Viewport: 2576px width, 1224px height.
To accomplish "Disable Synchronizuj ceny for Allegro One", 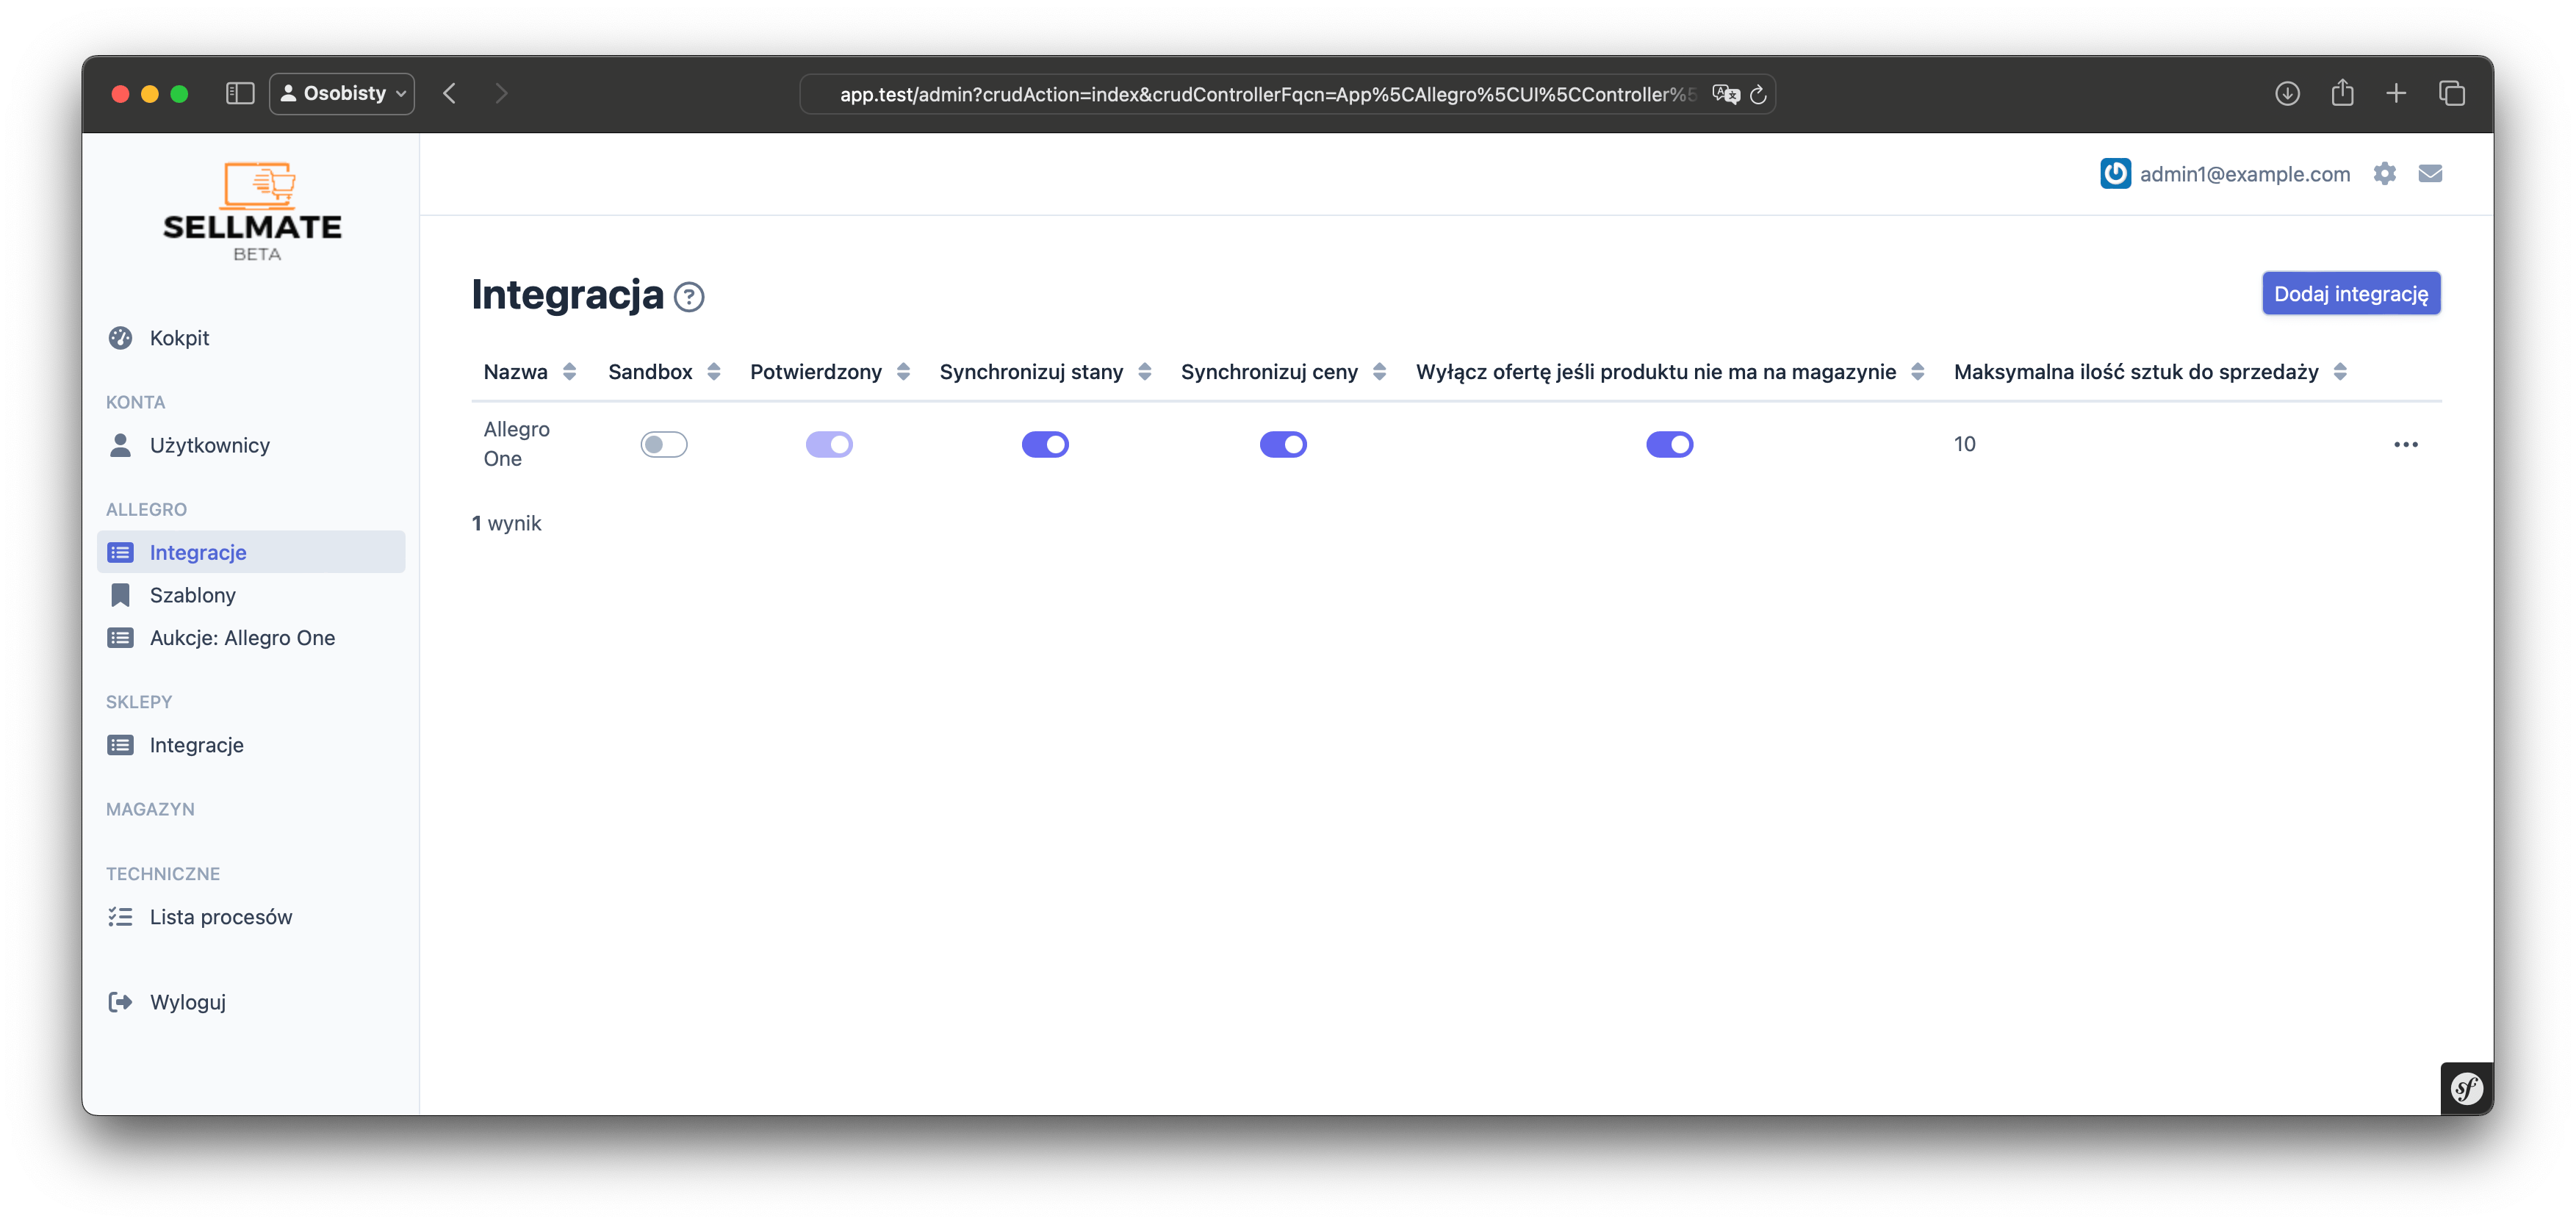I will click(1283, 444).
